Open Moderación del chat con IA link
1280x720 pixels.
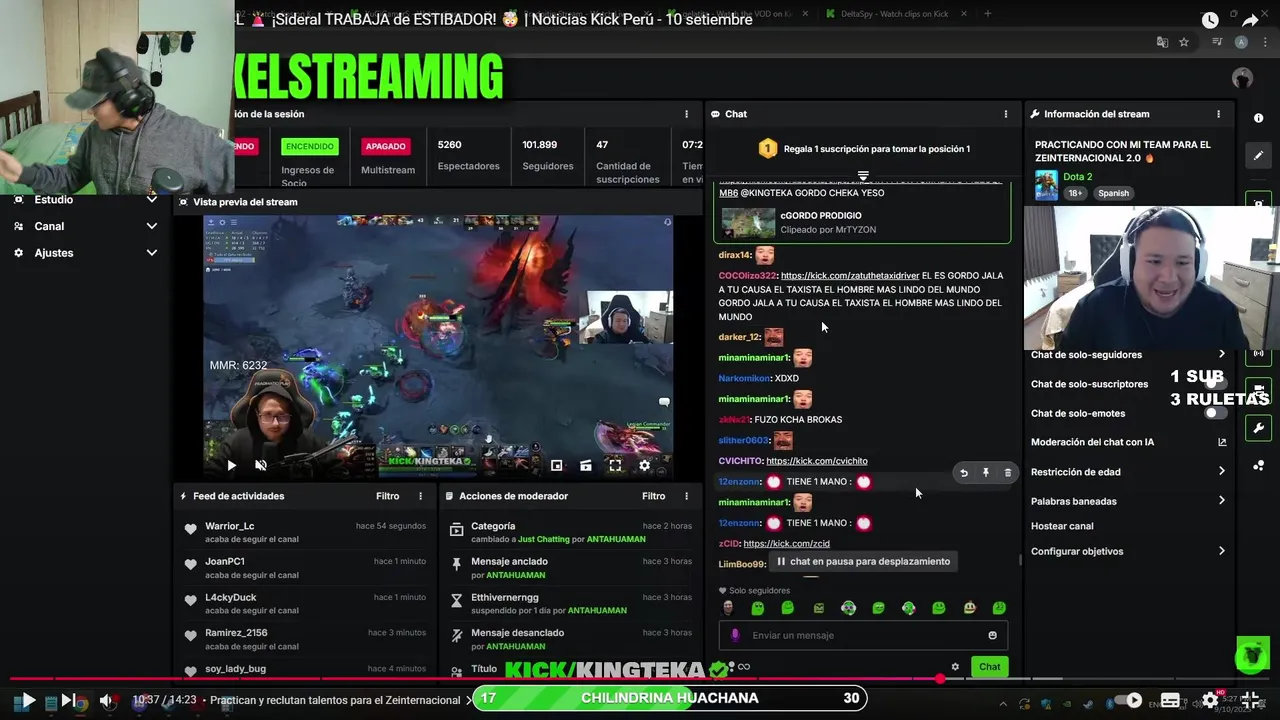click(x=1222, y=442)
